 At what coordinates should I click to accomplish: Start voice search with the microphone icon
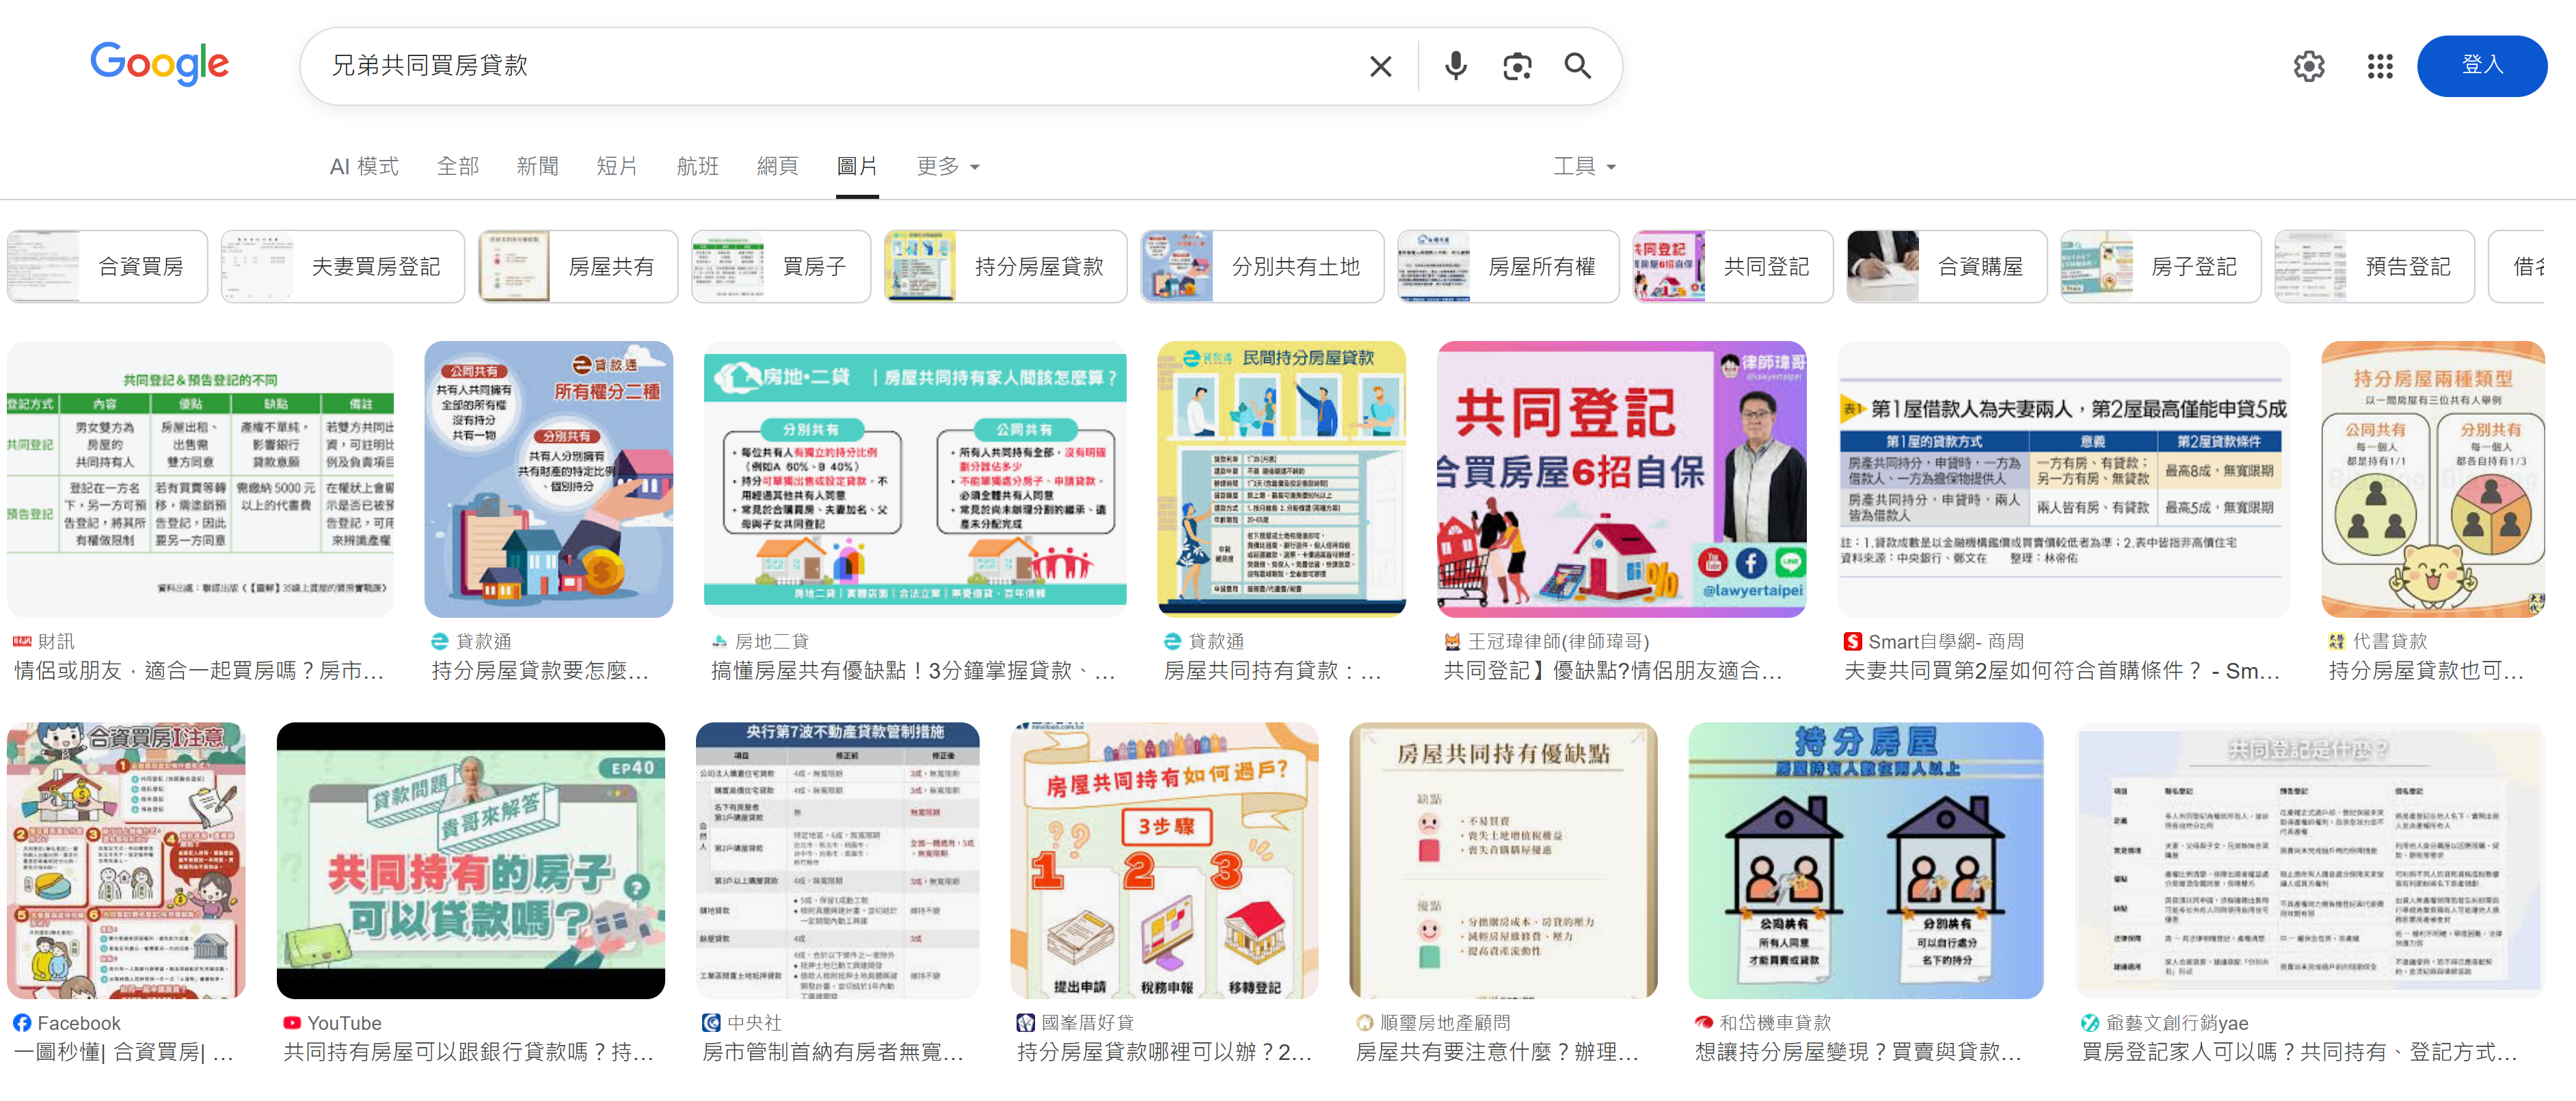click(x=1455, y=66)
